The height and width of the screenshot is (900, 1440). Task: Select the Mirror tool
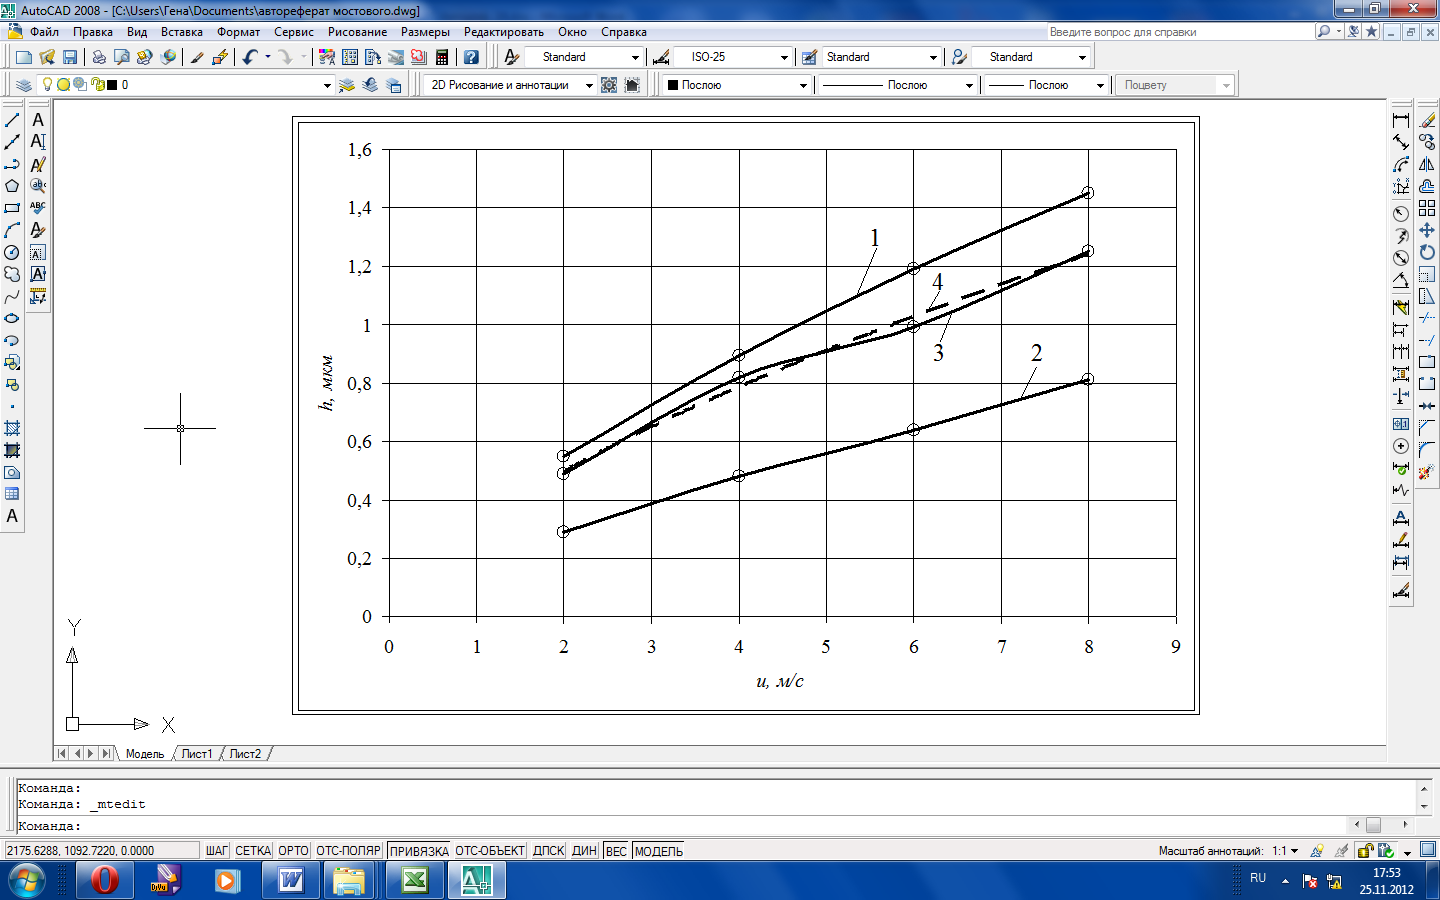tap(1427, 164)
